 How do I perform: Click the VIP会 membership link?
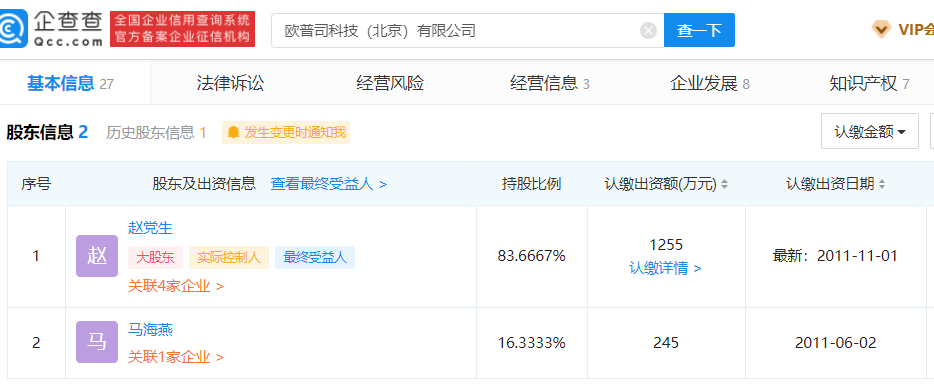click(x=916, y=30)
